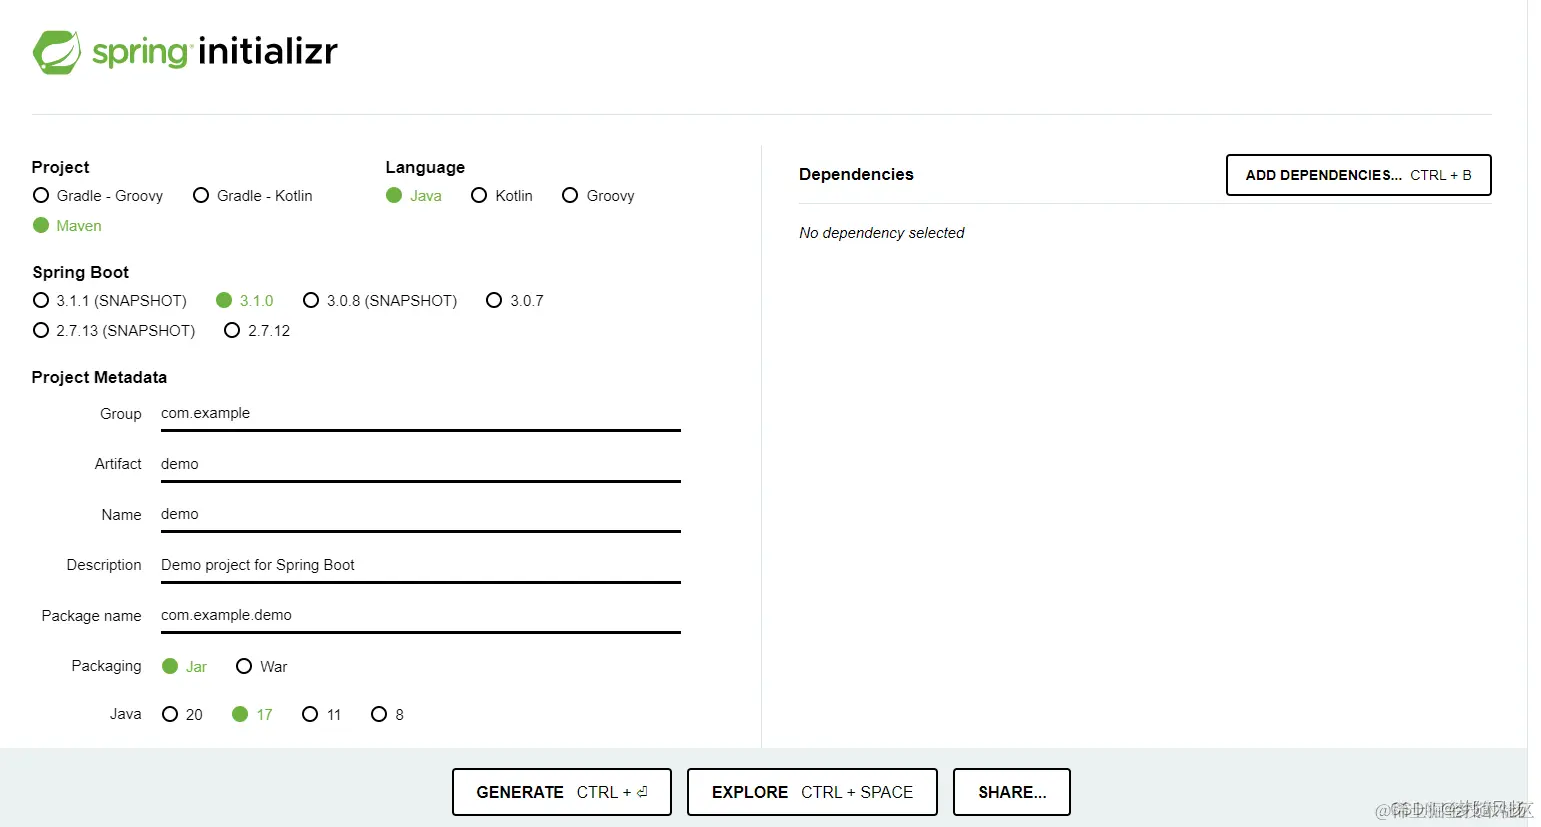Click the Package name field
The height and width of the screenshot is (827, 1541).
(421, 616)
